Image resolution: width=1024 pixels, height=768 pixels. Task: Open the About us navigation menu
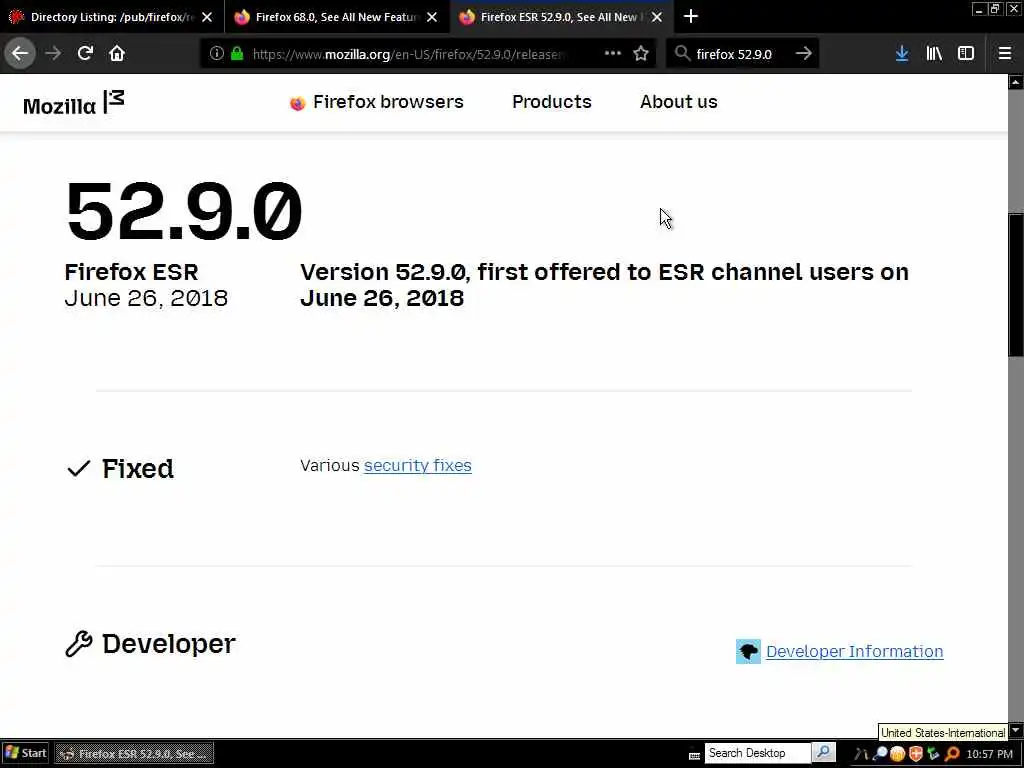tap(679, 102)
